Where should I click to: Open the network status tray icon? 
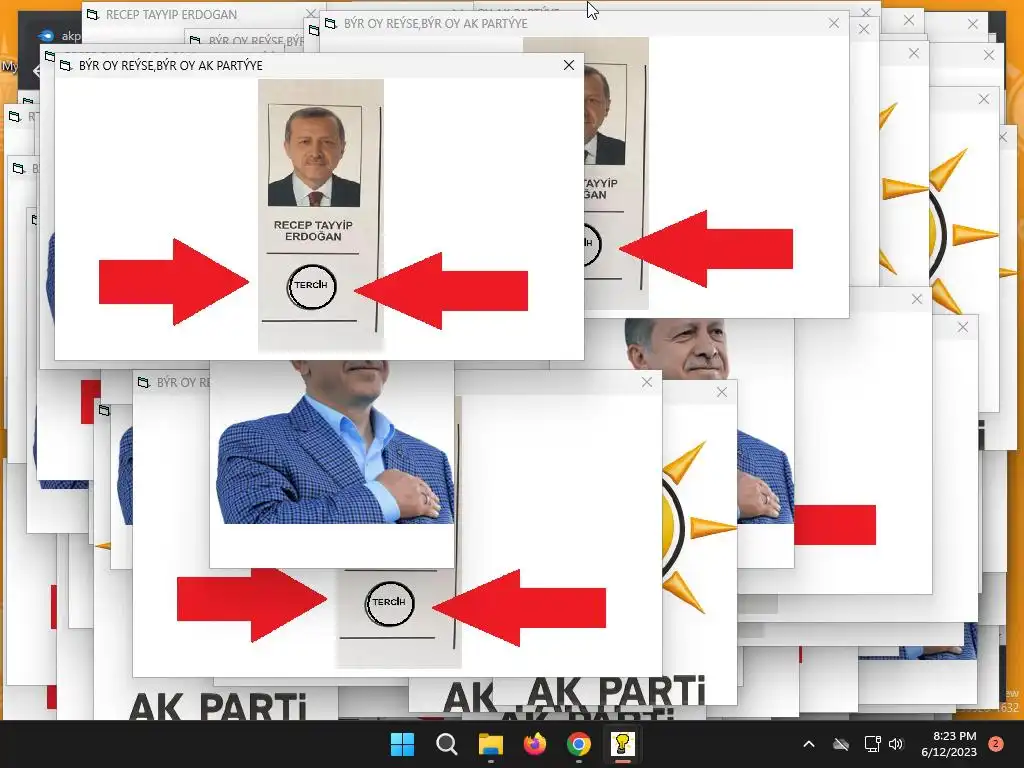pos(872,744)
